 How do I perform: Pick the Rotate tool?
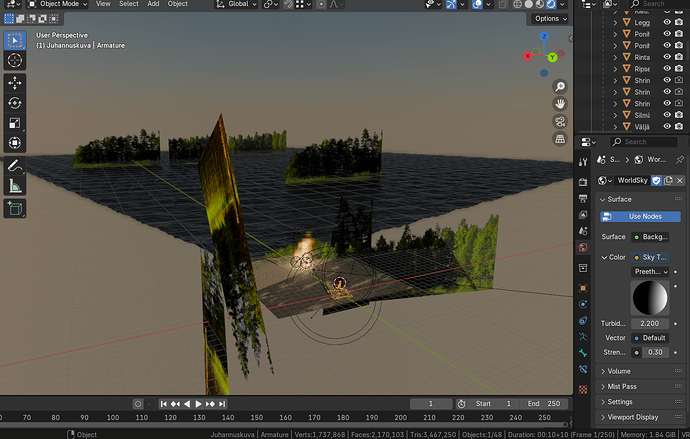coord(15,103)
